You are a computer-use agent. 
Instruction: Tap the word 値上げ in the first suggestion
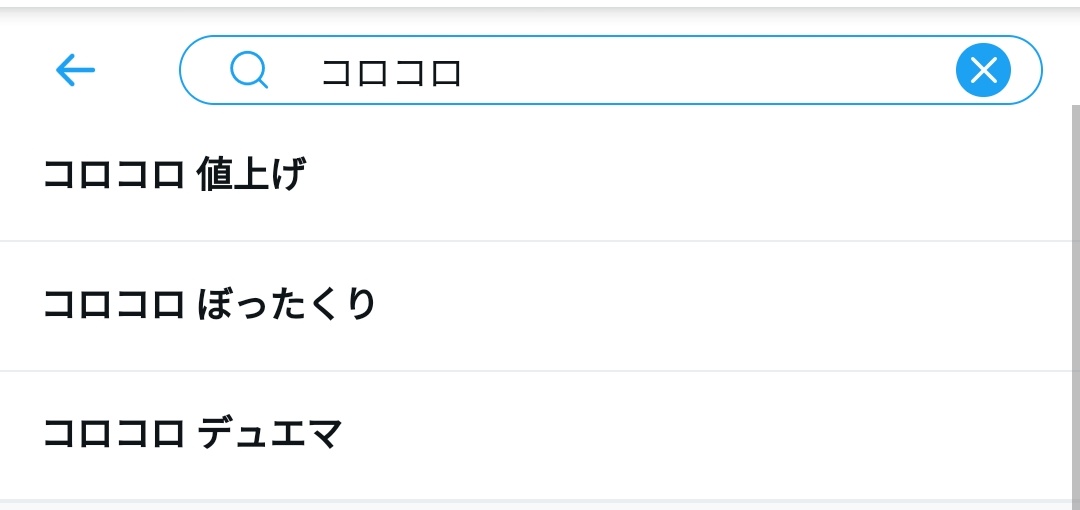tap(251, 176)
